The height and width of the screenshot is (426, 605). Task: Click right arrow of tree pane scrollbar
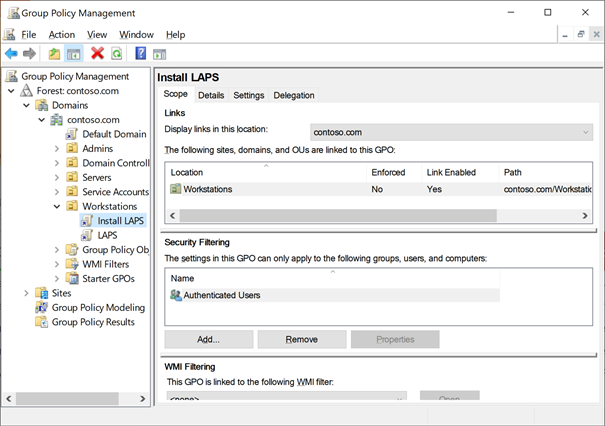(142, 399)
